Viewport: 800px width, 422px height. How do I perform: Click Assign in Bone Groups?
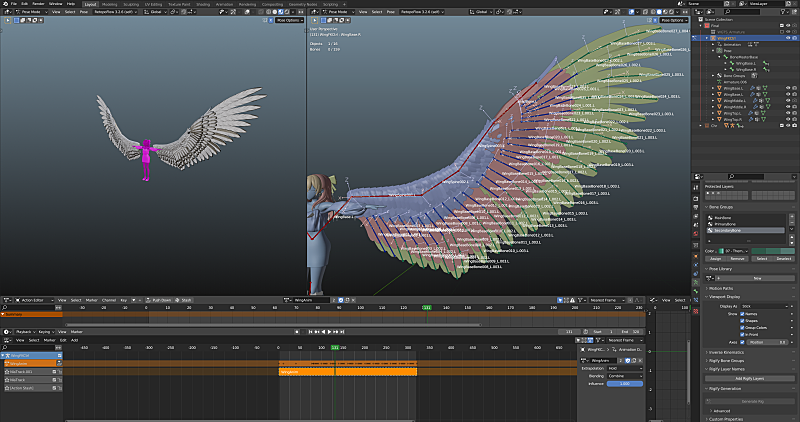716,259
